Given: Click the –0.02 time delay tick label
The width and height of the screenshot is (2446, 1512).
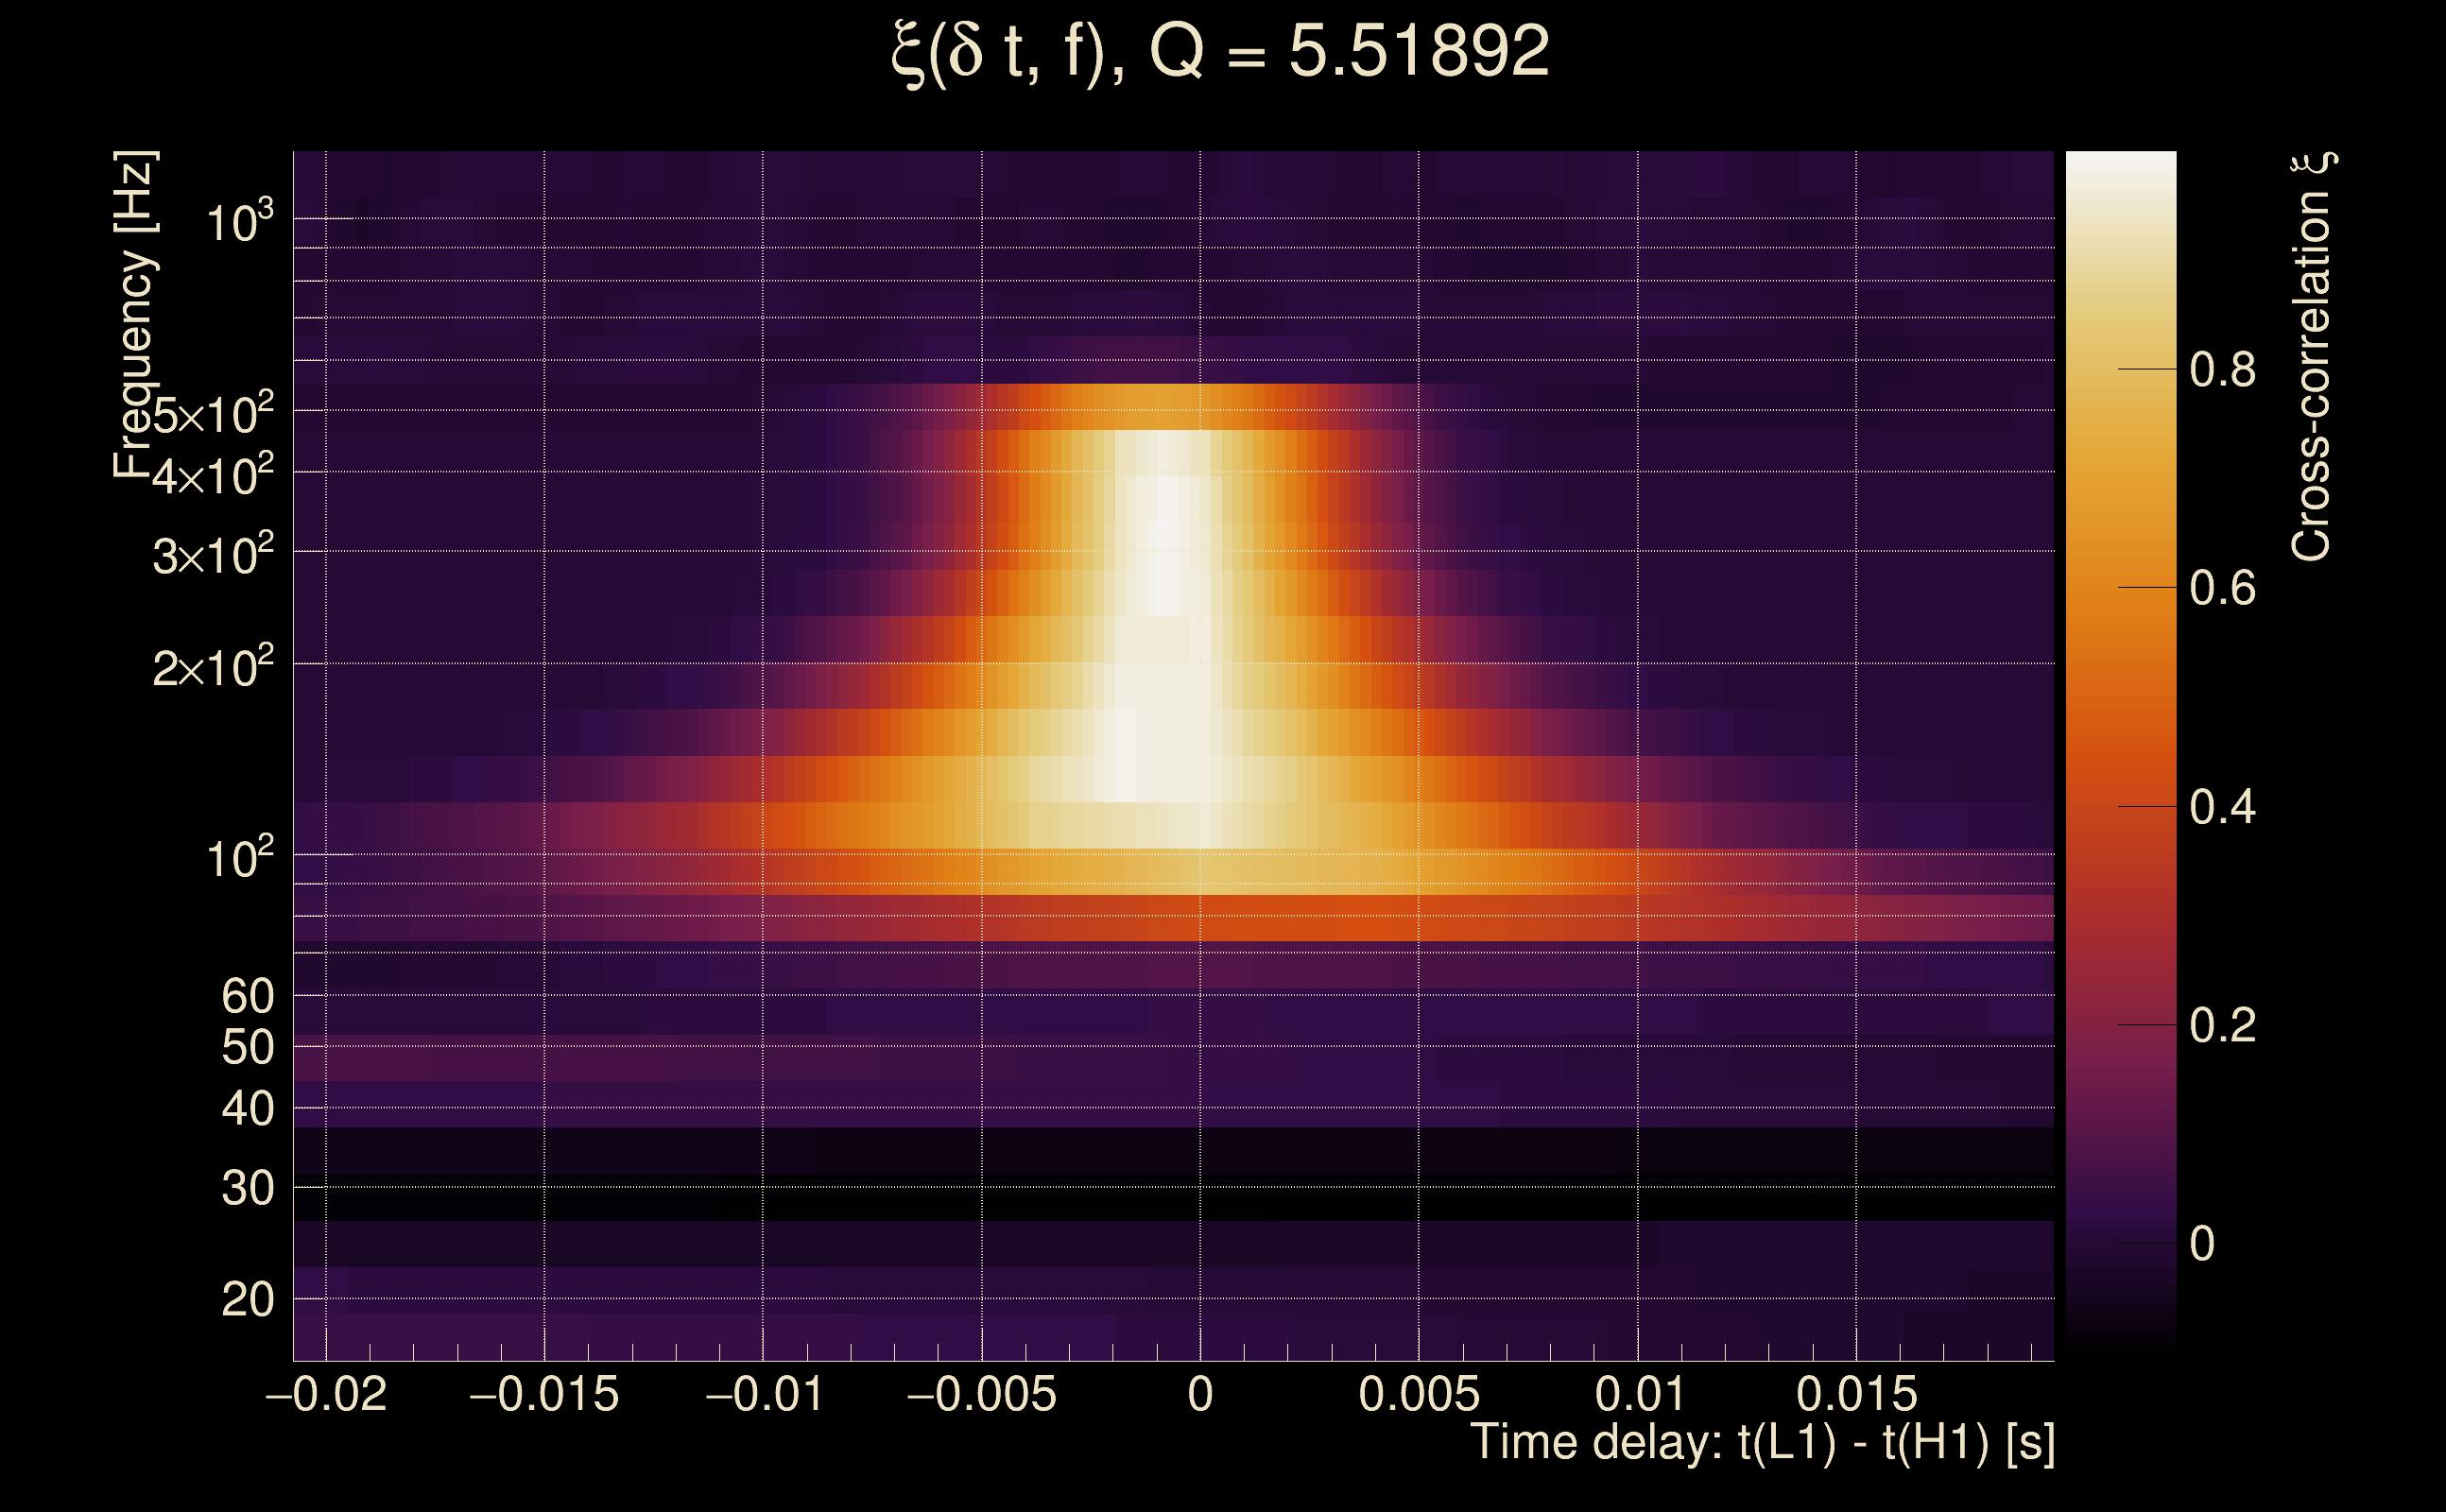Looking at the screenshot, I should (326, 1394).
